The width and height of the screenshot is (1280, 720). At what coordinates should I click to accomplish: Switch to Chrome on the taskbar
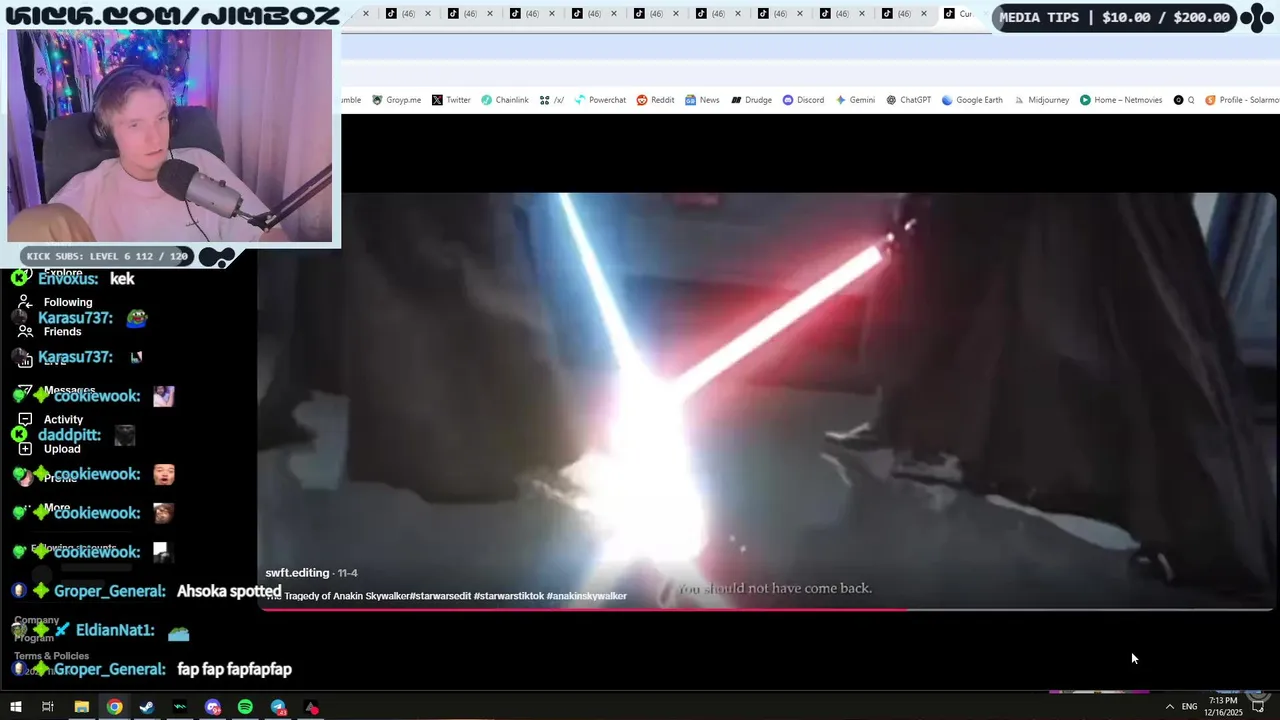115,707
